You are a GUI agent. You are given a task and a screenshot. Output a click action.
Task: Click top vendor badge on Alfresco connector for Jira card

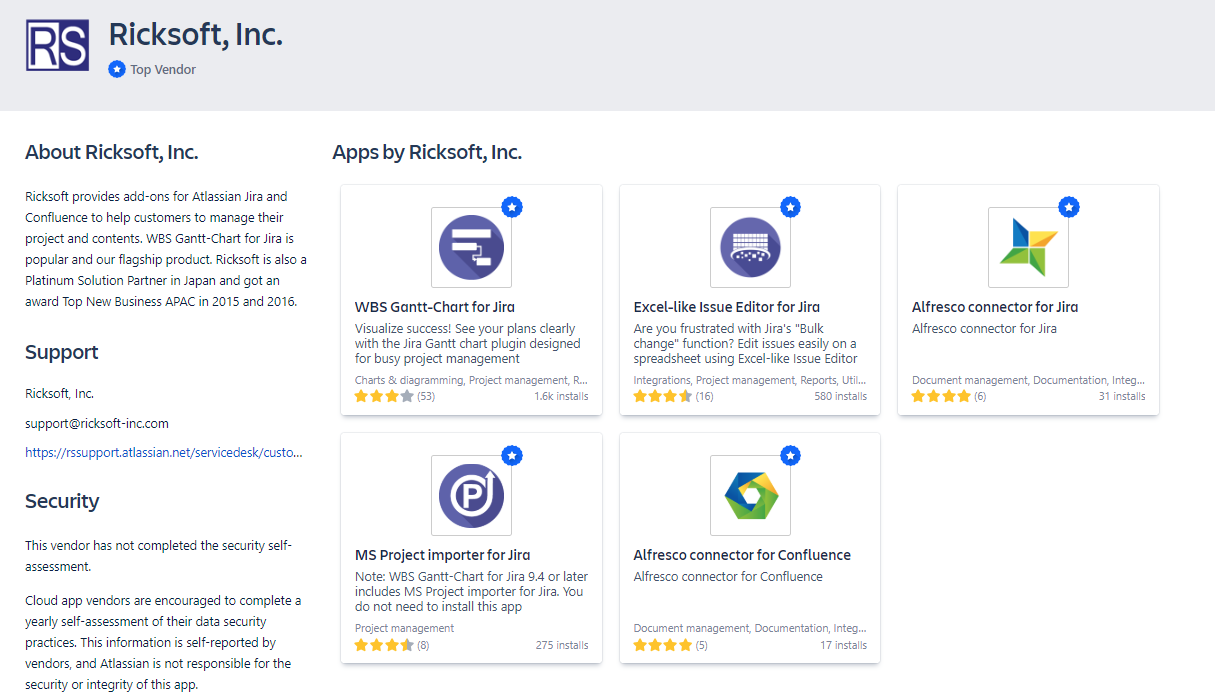tap(1069, 207)
